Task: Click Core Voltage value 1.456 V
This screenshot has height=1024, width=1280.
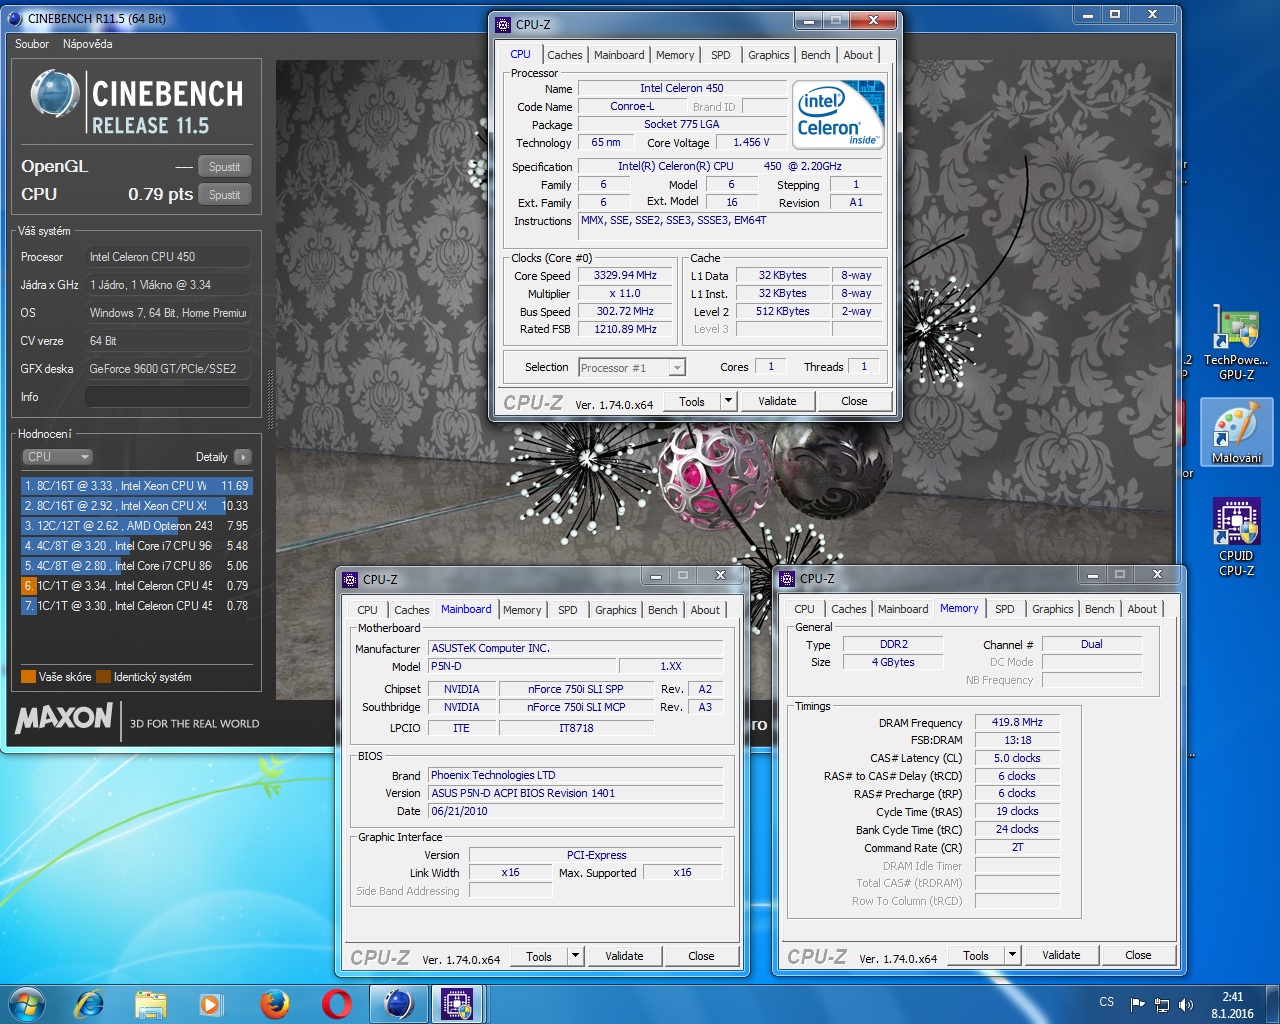Action: click(x=751, y=143)
